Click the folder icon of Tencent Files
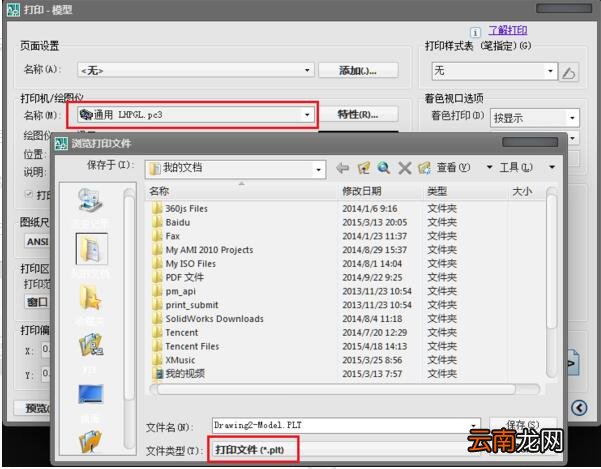Viewport: 601px width, 469px height. pyautogui.click(x=157, y=346)
